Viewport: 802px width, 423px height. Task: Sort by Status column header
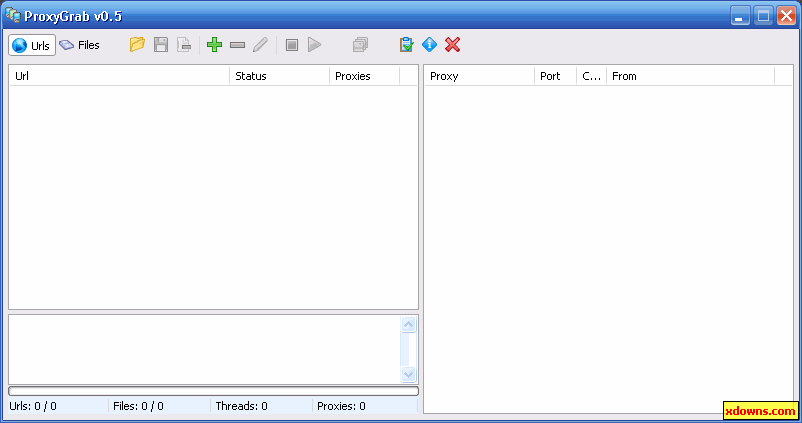coord(279,76)
